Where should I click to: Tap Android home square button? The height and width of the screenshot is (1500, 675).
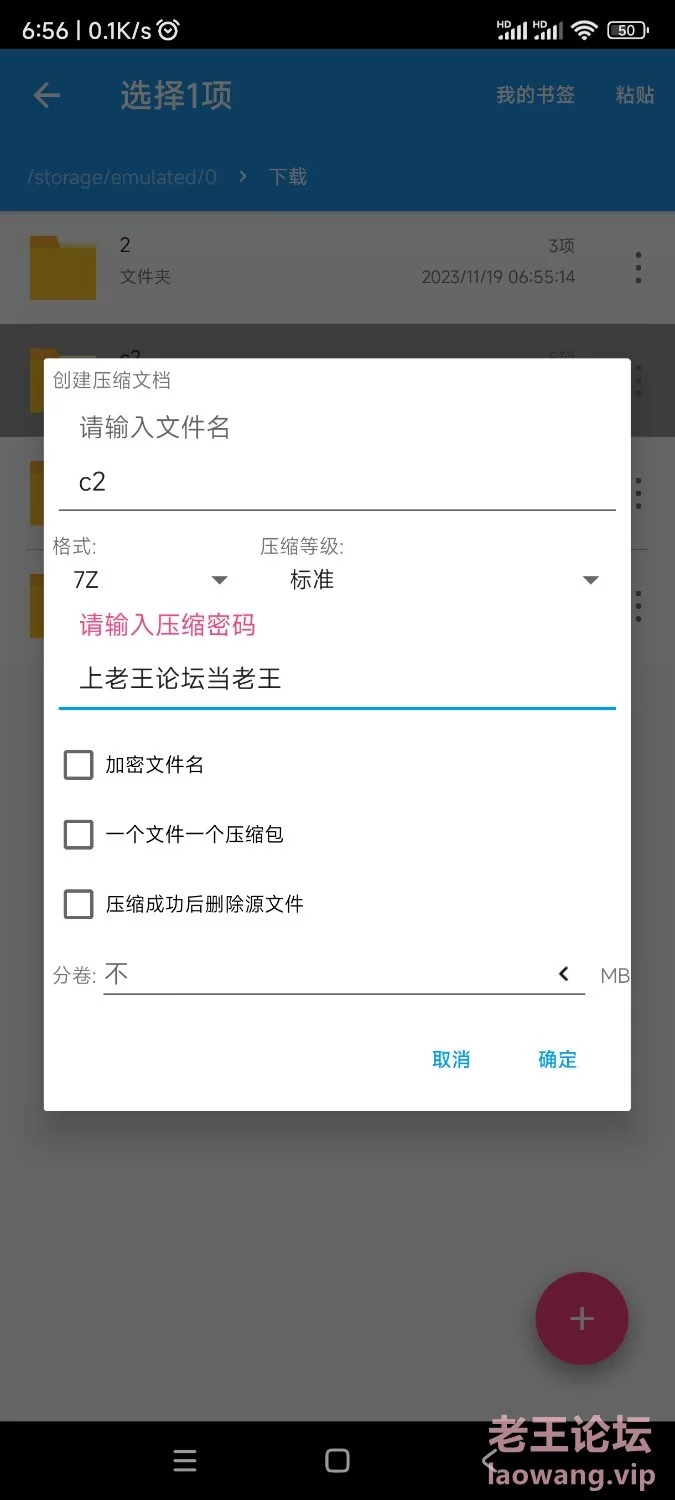pos(338,1461)
